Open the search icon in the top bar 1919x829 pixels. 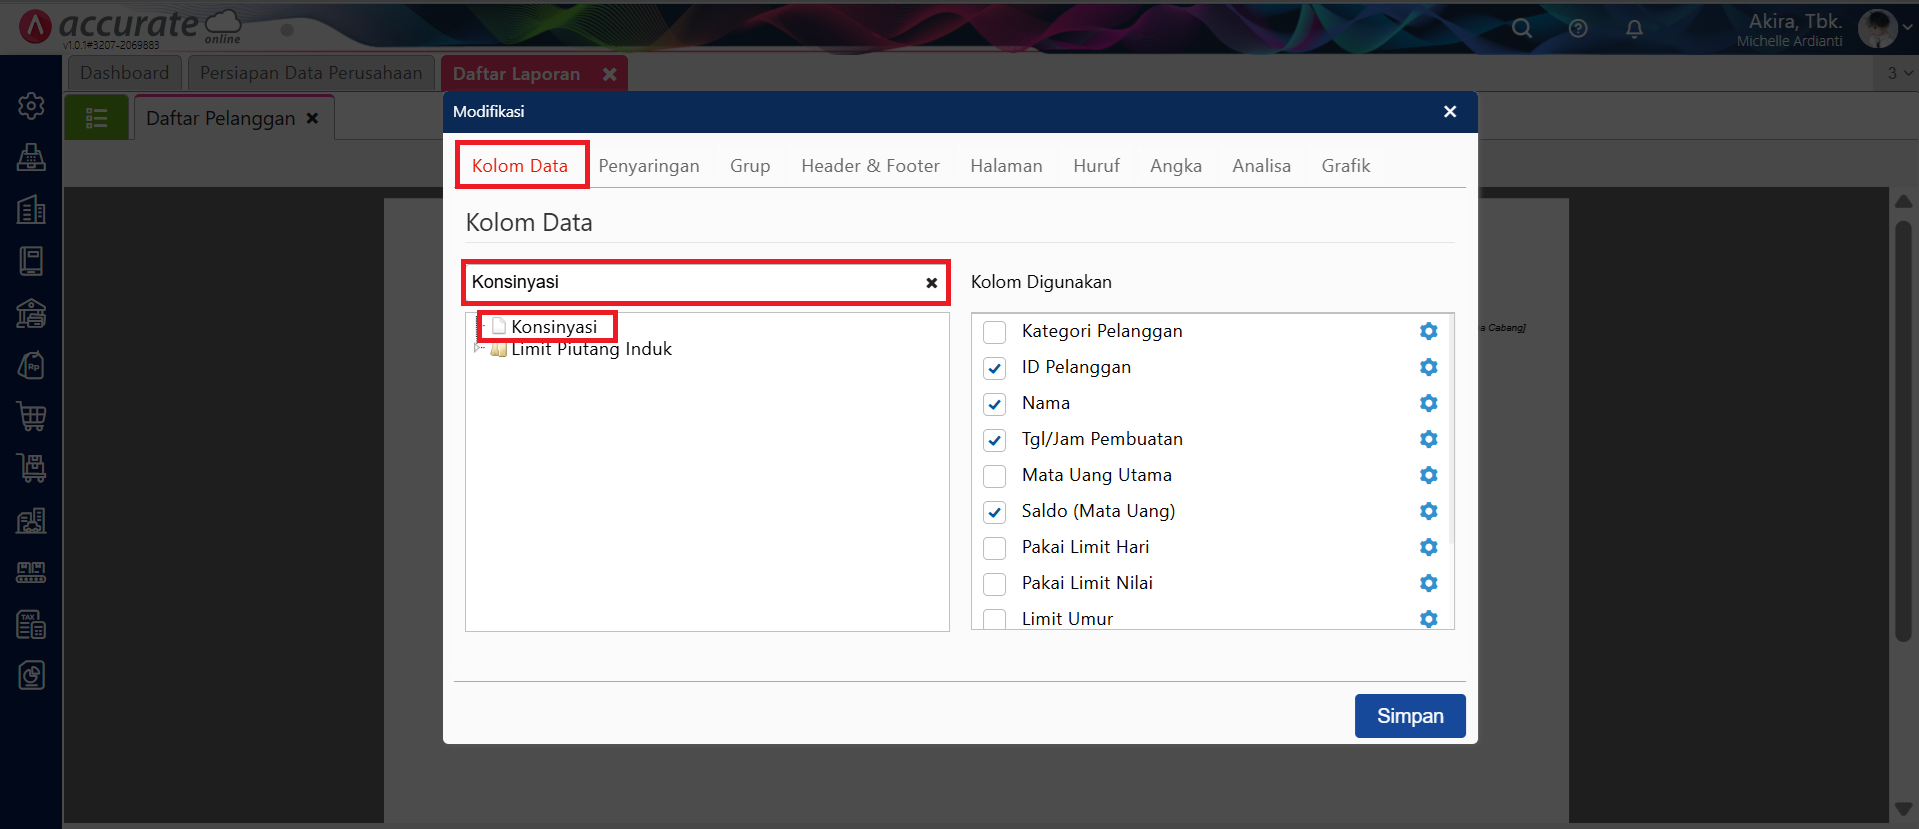tap(1521, 28)
